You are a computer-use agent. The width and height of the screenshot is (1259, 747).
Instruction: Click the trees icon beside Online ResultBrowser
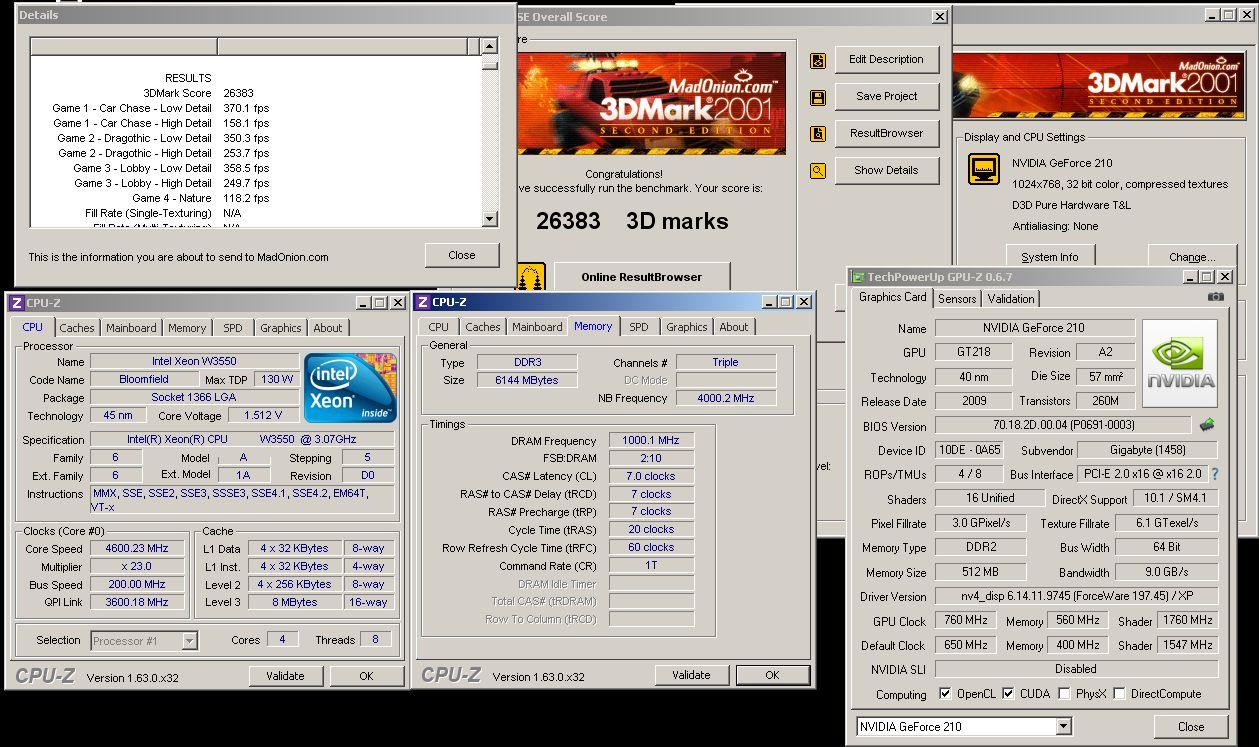[x=531, y=277]
